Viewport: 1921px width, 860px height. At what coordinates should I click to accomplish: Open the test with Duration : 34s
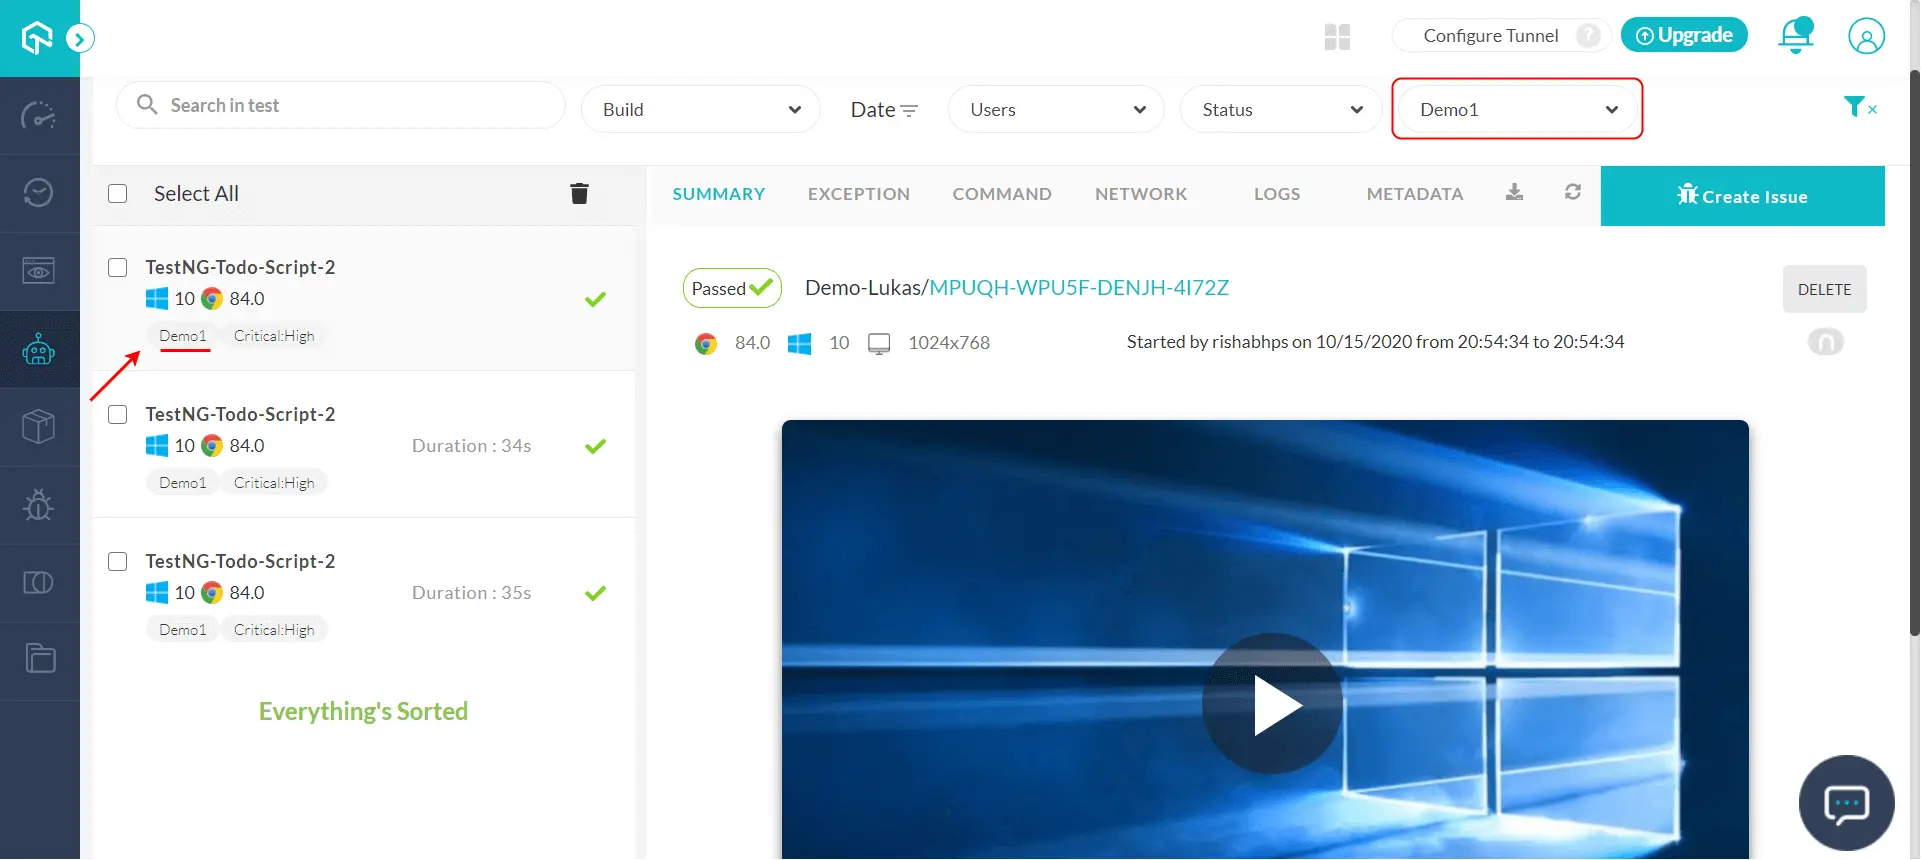[x=364, y=445]
